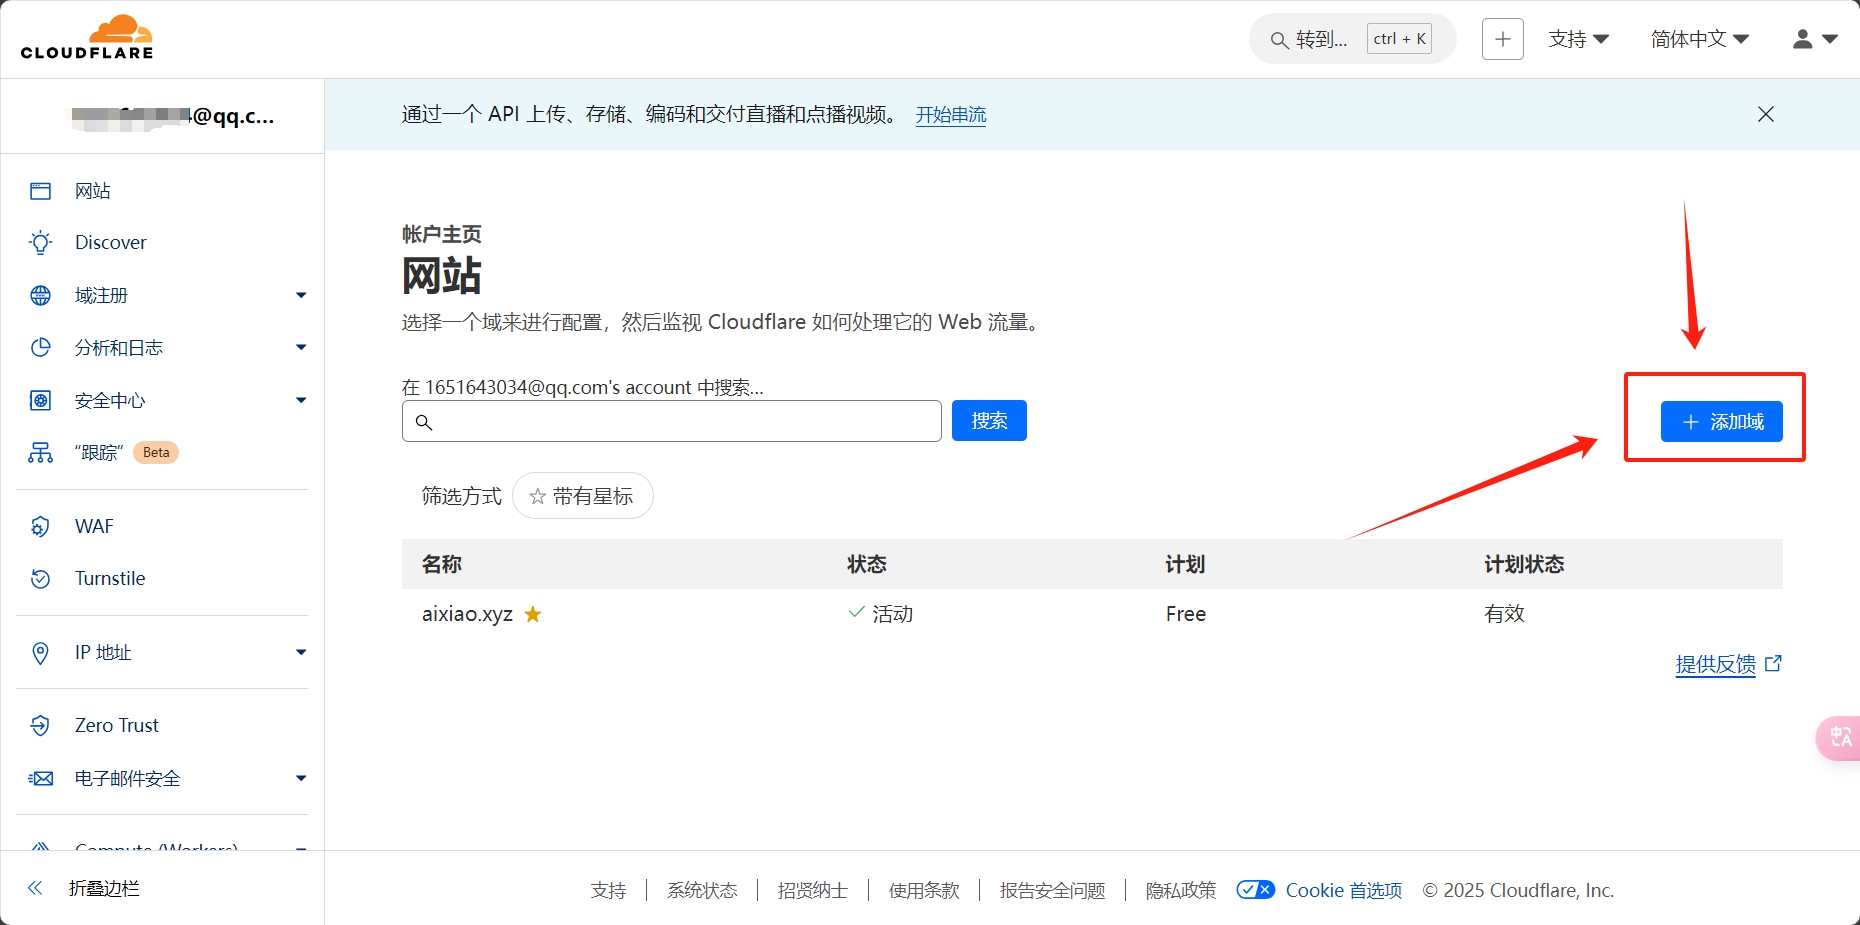1860x925 pixels.
Task: Click the 名称 column header
Action: pos(442,564)
